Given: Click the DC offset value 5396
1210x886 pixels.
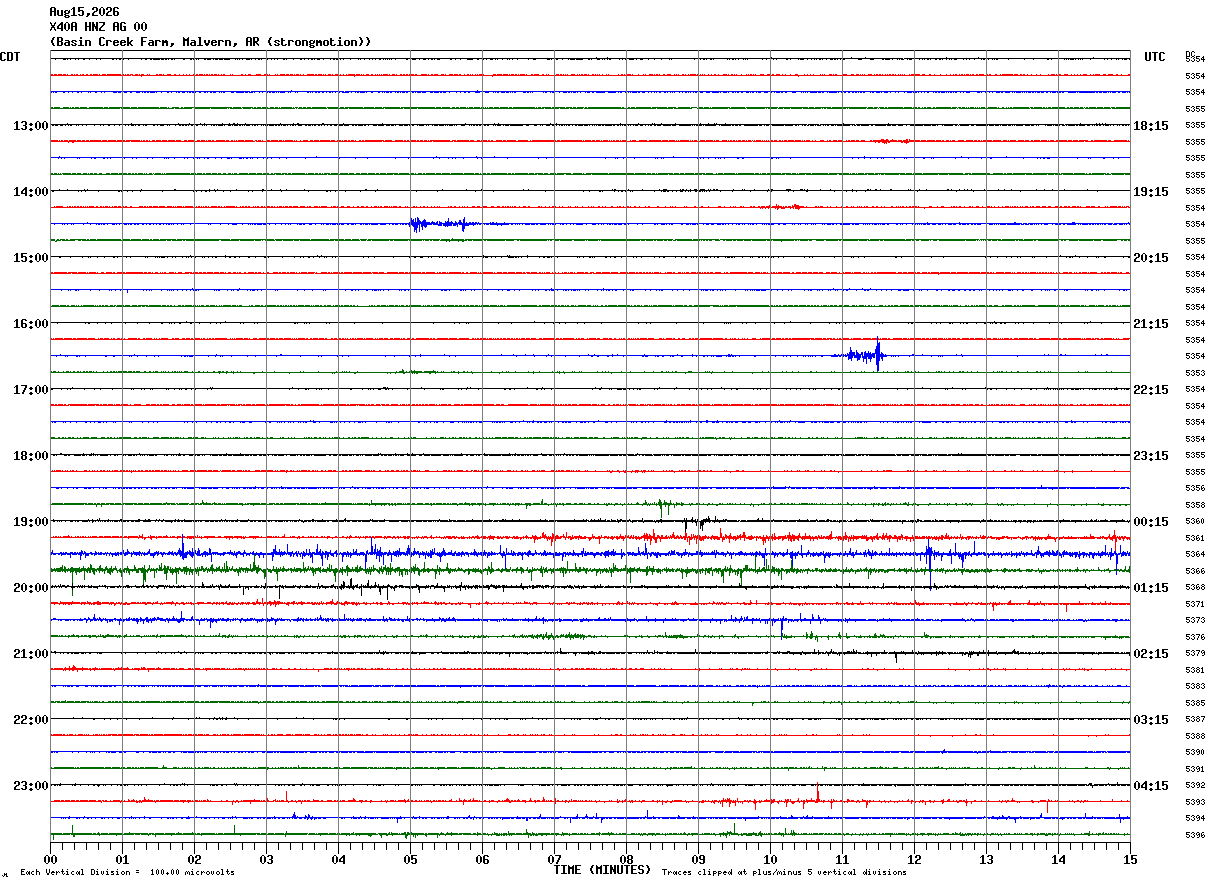Looking at the screenshot, I should [1195, 835].
